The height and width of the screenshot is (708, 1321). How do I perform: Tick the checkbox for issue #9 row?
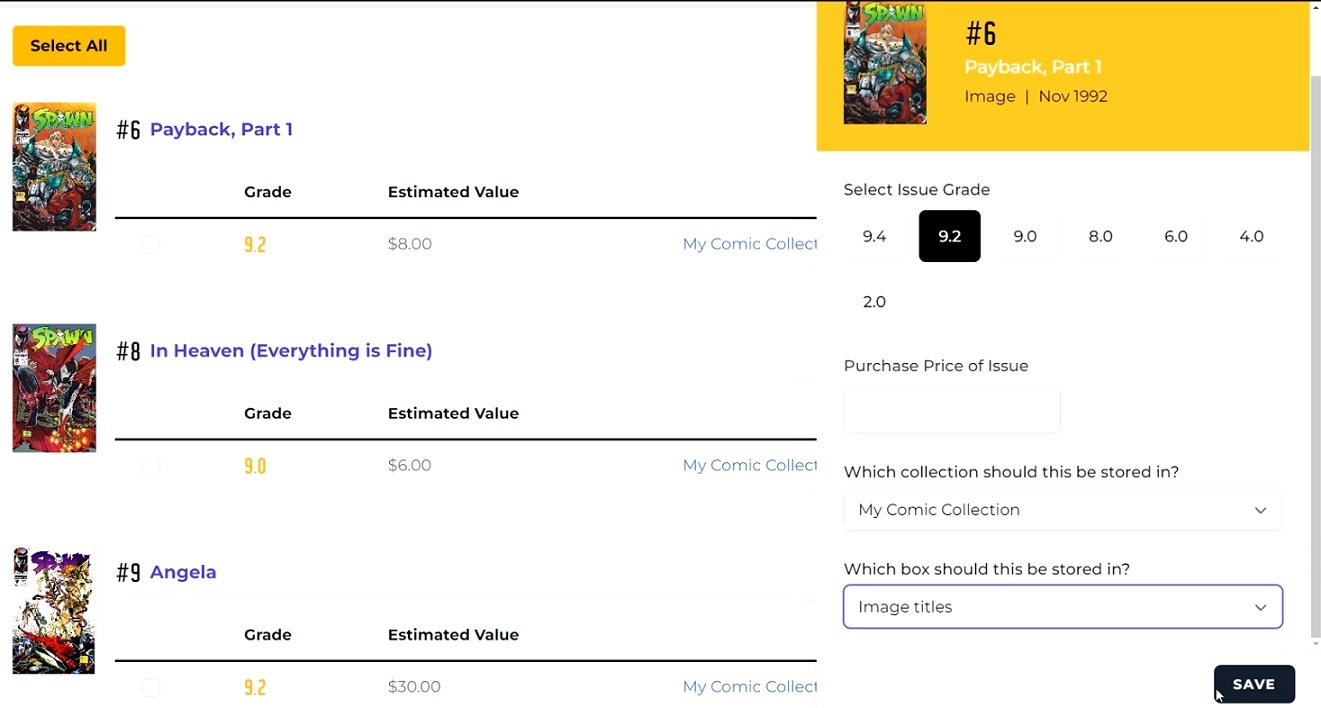[151, 688]
